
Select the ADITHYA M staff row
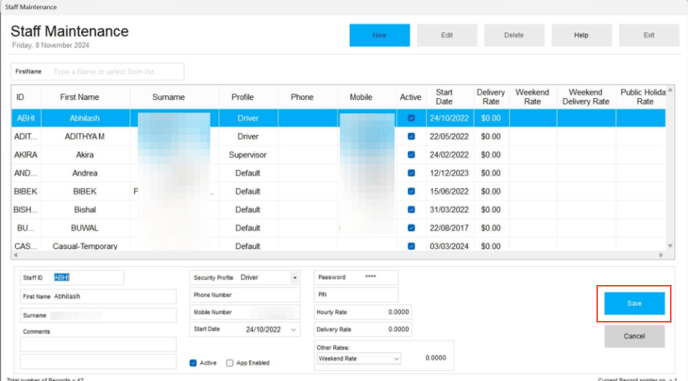tap(338, 137)
